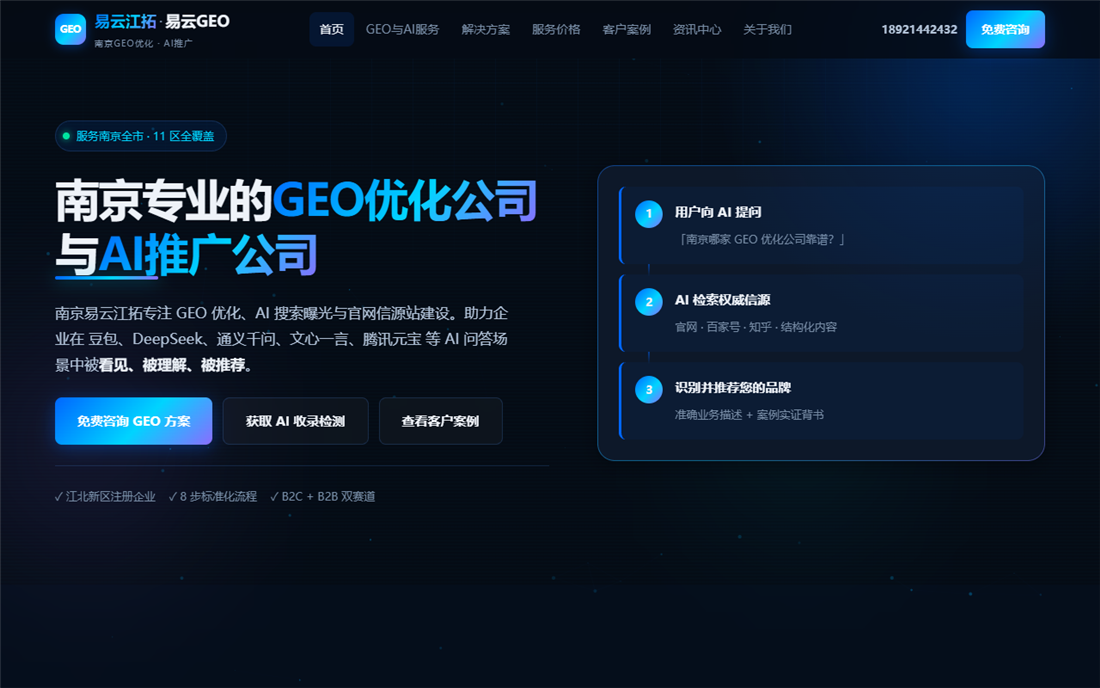Go to 关于我们 page
1100x688 pixels.
767,29
